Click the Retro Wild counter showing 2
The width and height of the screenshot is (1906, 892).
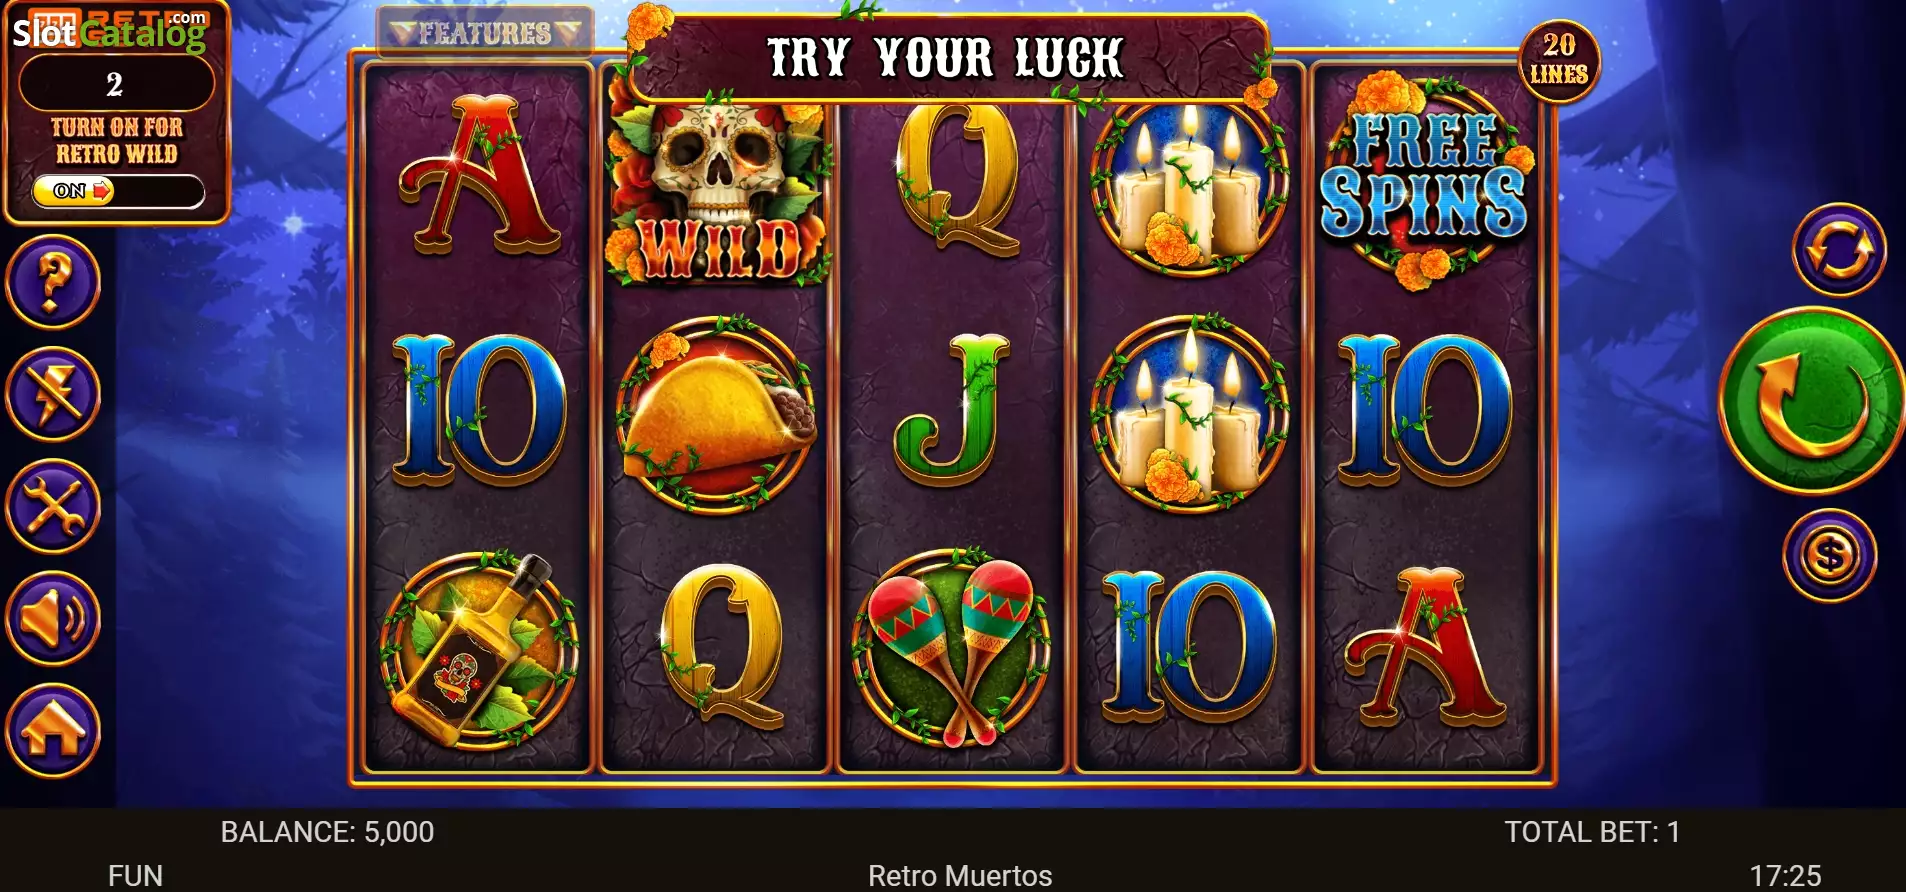tap(116, 84)
